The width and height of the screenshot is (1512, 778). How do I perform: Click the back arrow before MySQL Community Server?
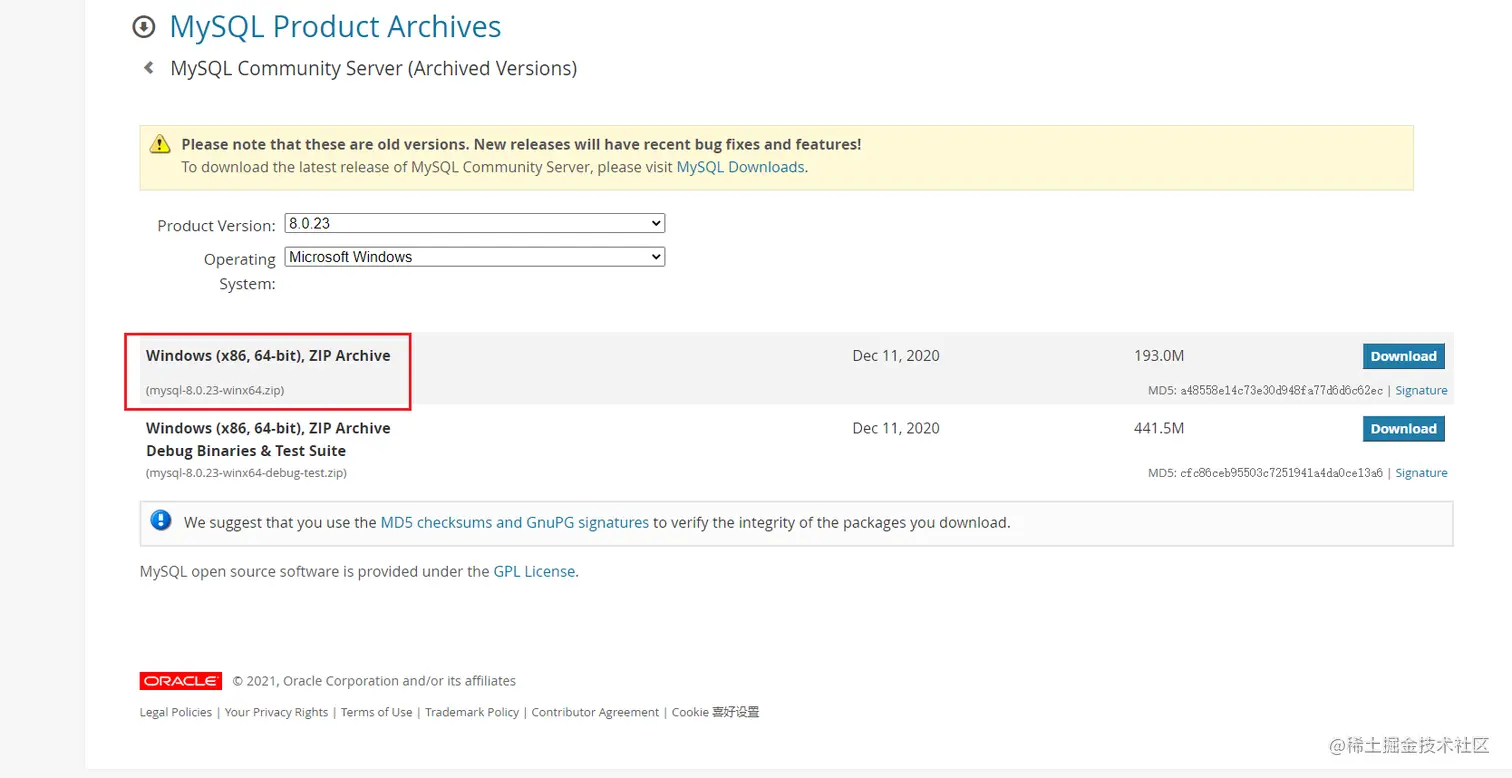[149, 68]
